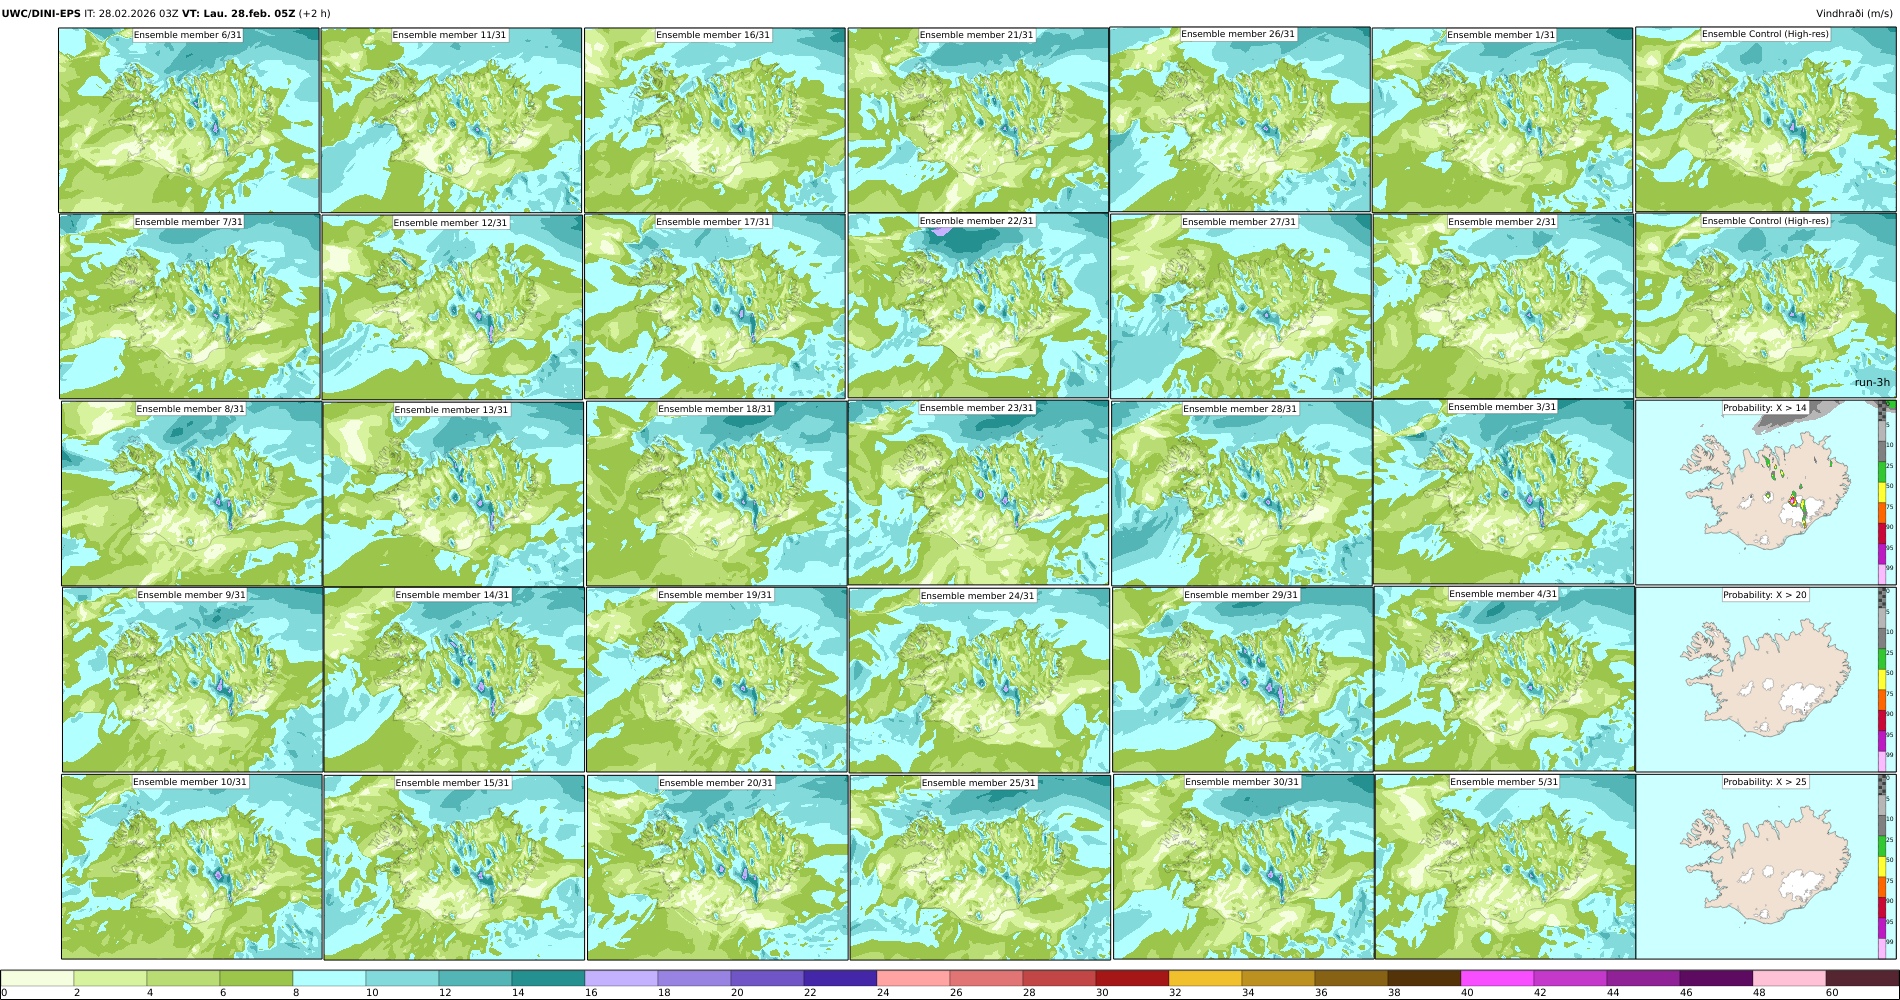This screenshot has height=1000, width=1900.
Task: Click the 'Ensemble member 2/31' title label
Action: (1502, 222)
